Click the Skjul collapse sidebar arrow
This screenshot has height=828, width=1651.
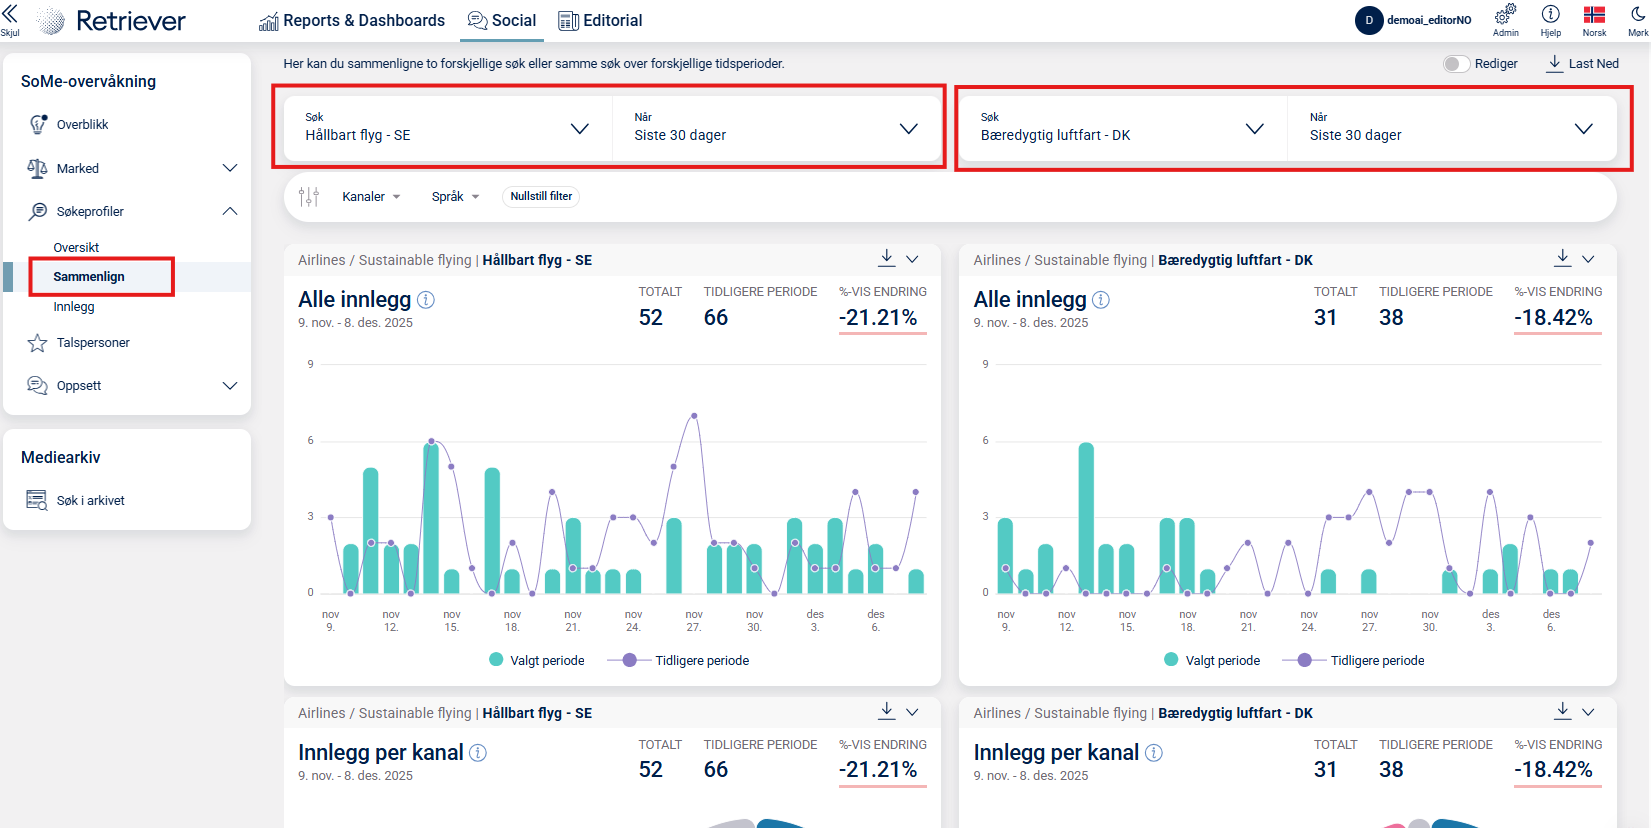pos(10,15)
